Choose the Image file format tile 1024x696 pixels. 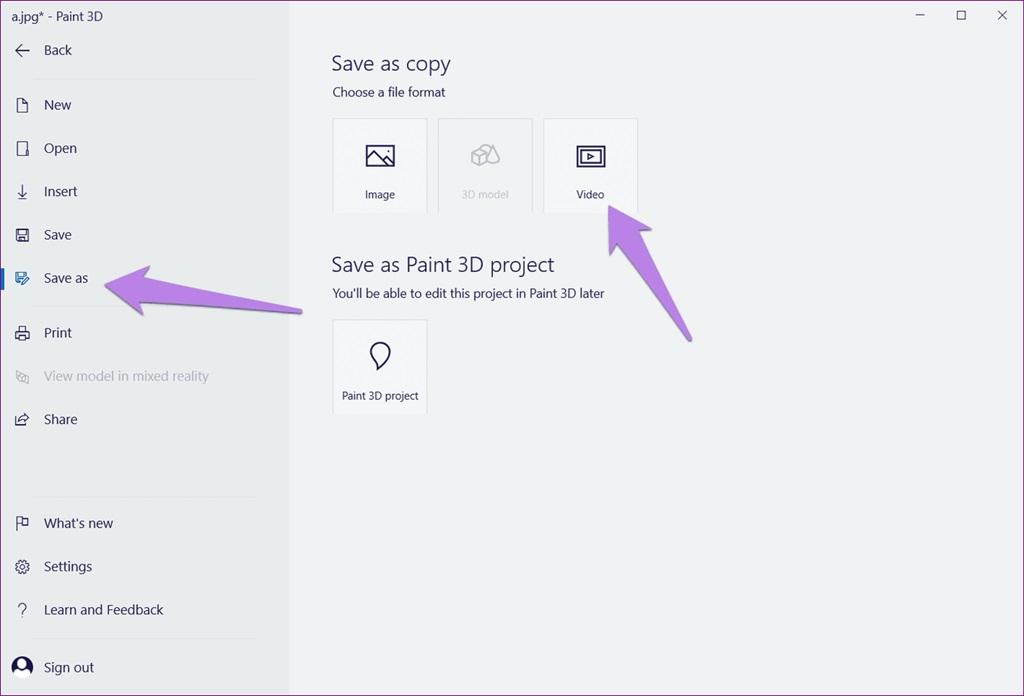click(x=380, y=166)
